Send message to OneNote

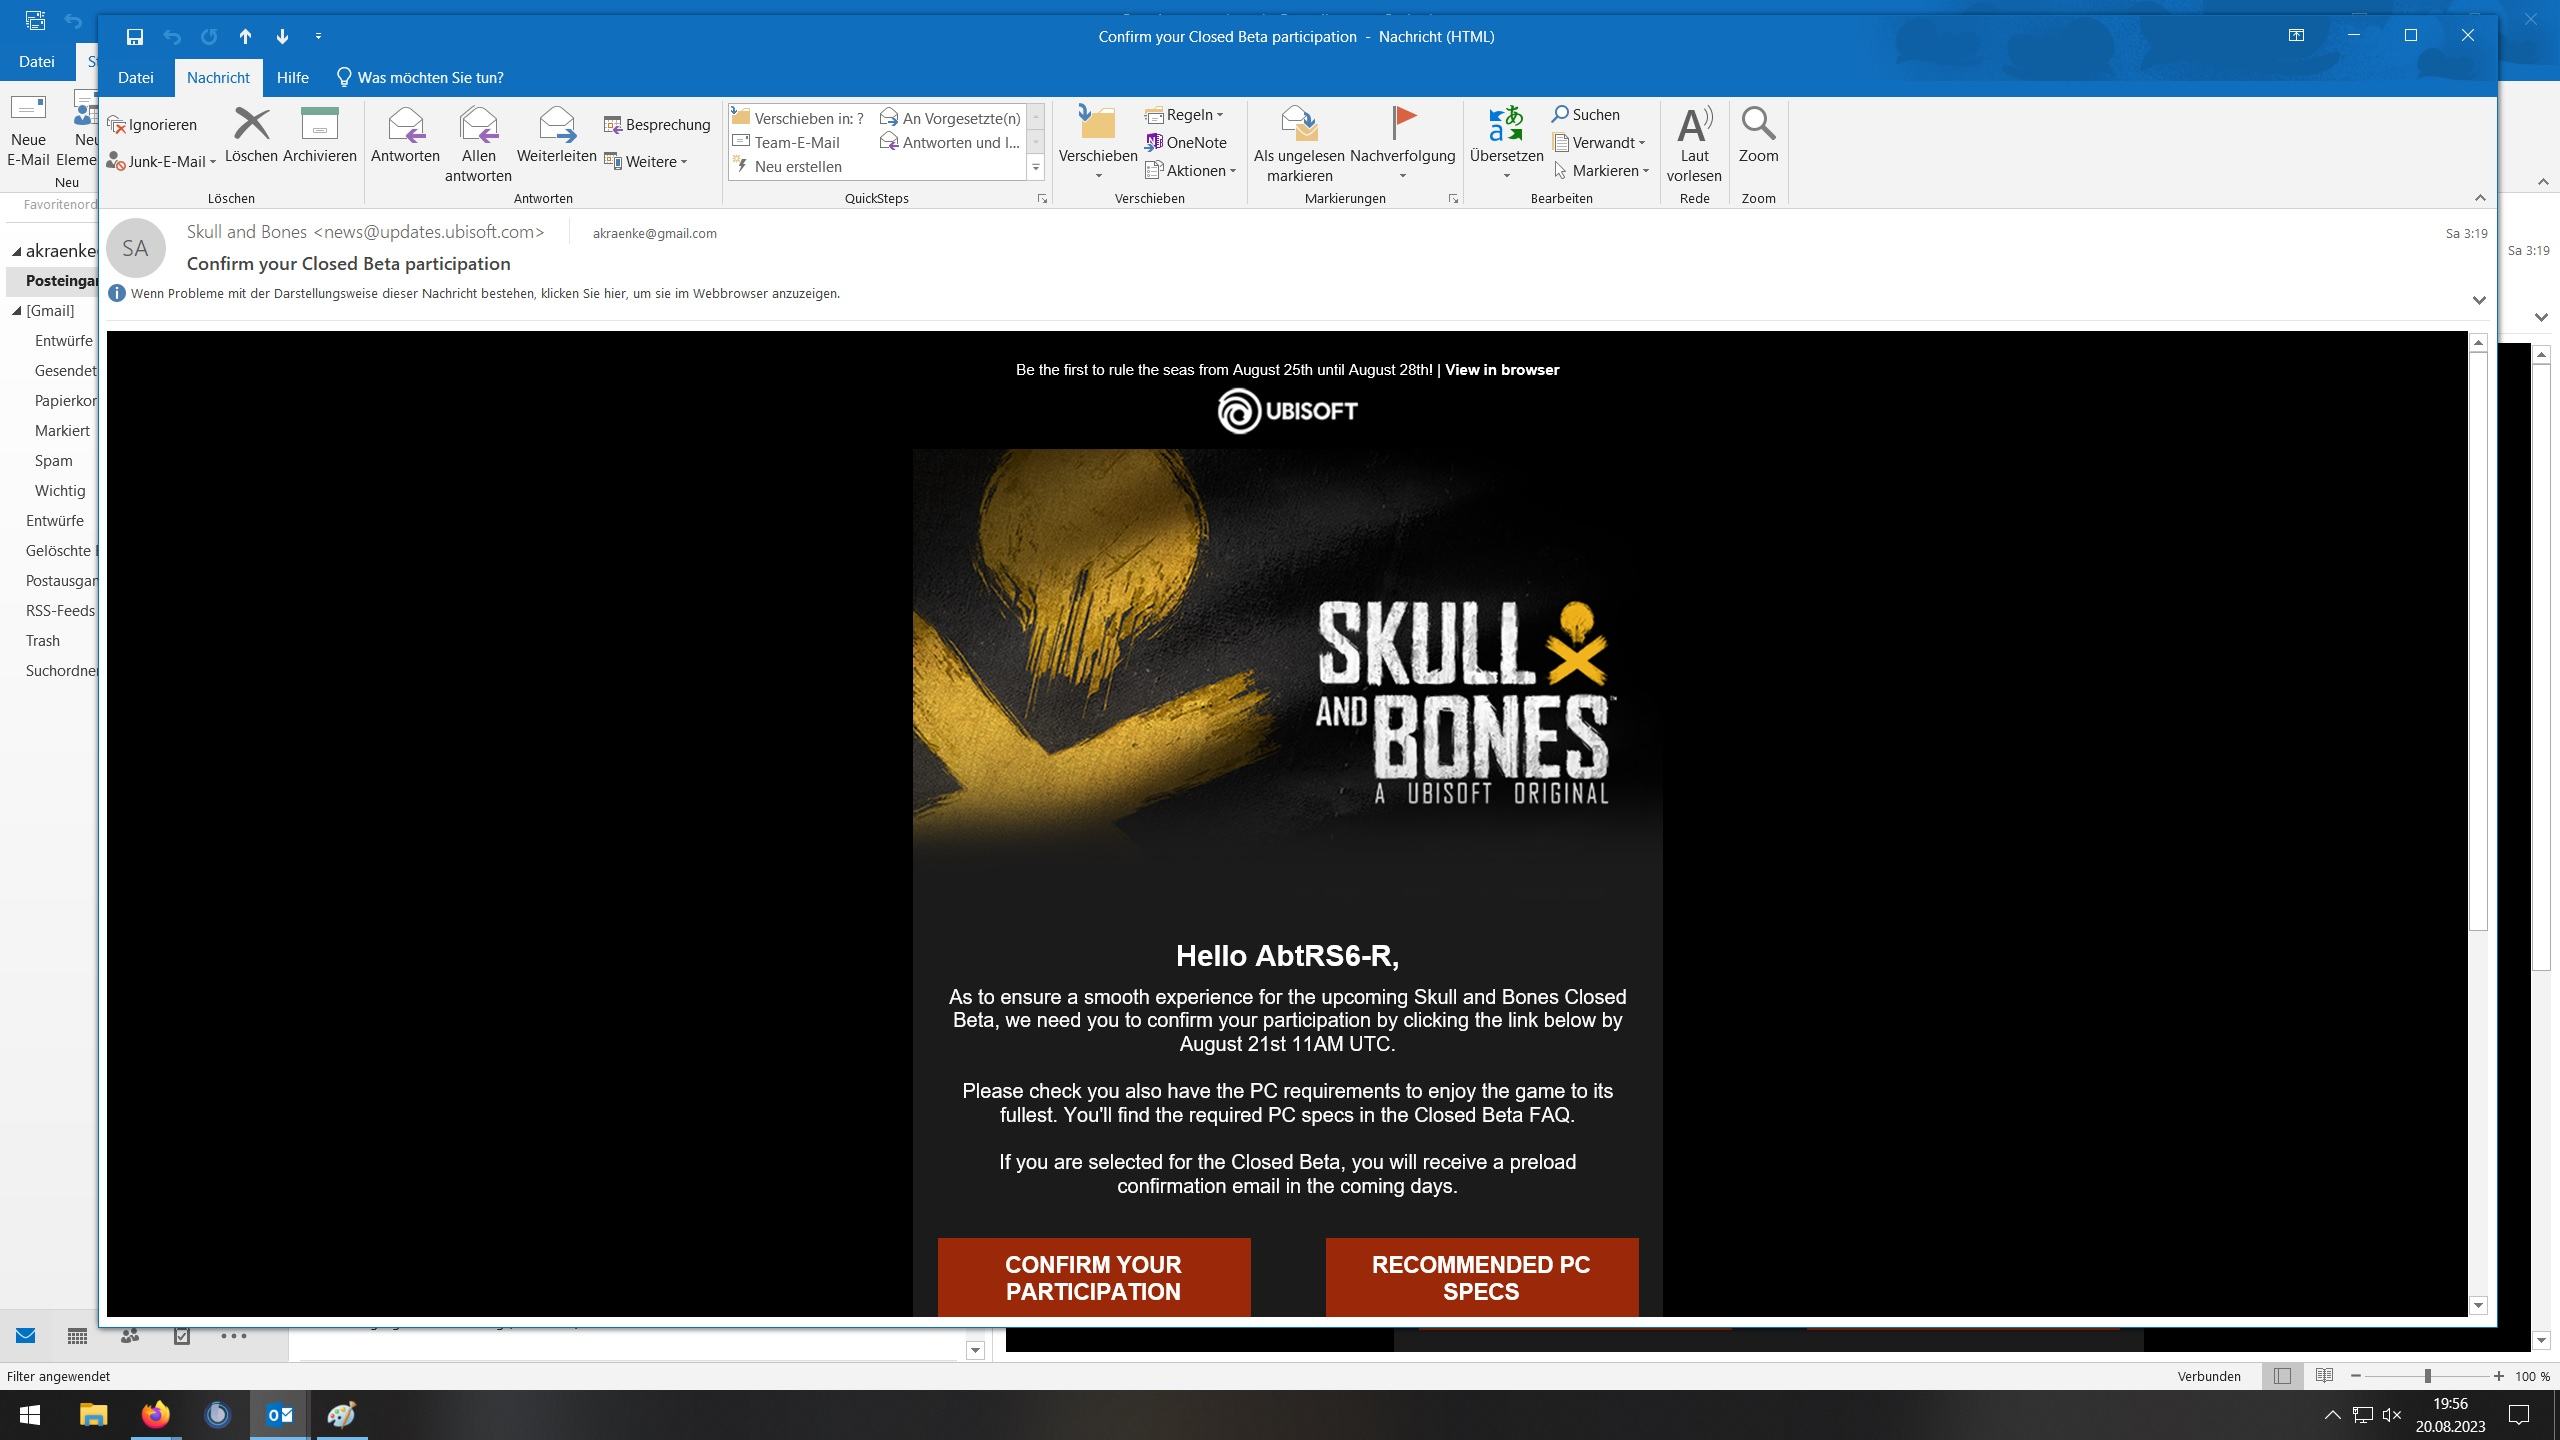(x=1186, y=142)
